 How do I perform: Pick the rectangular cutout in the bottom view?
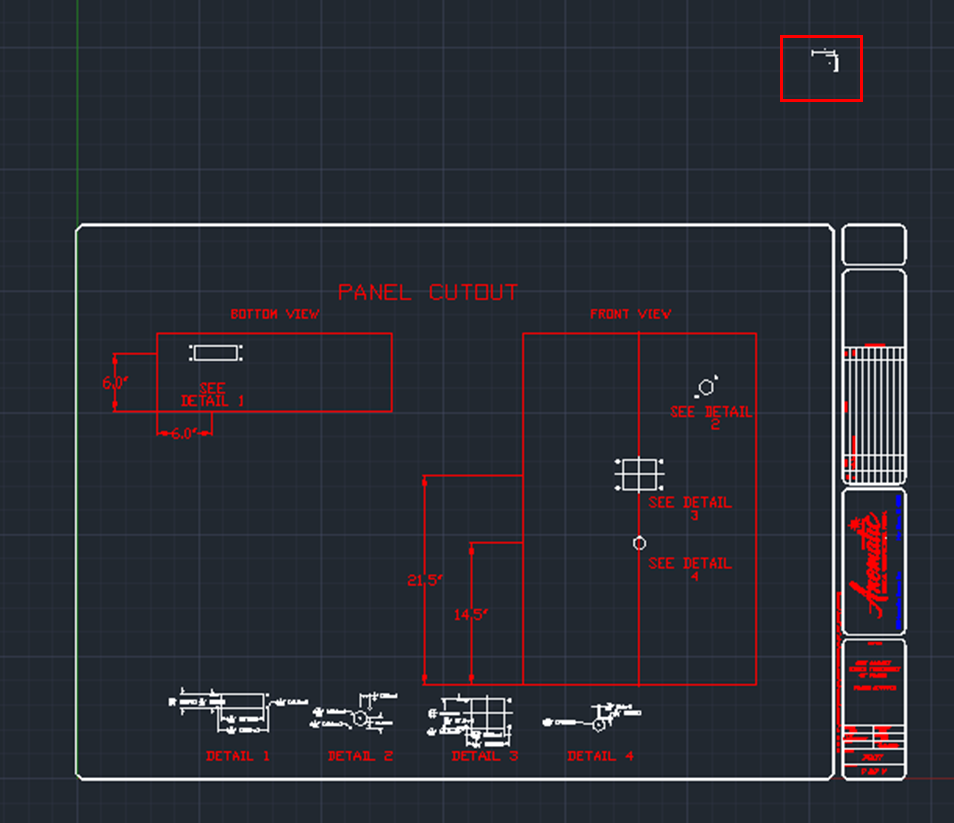pyautogui.click(x=216, y=353)
